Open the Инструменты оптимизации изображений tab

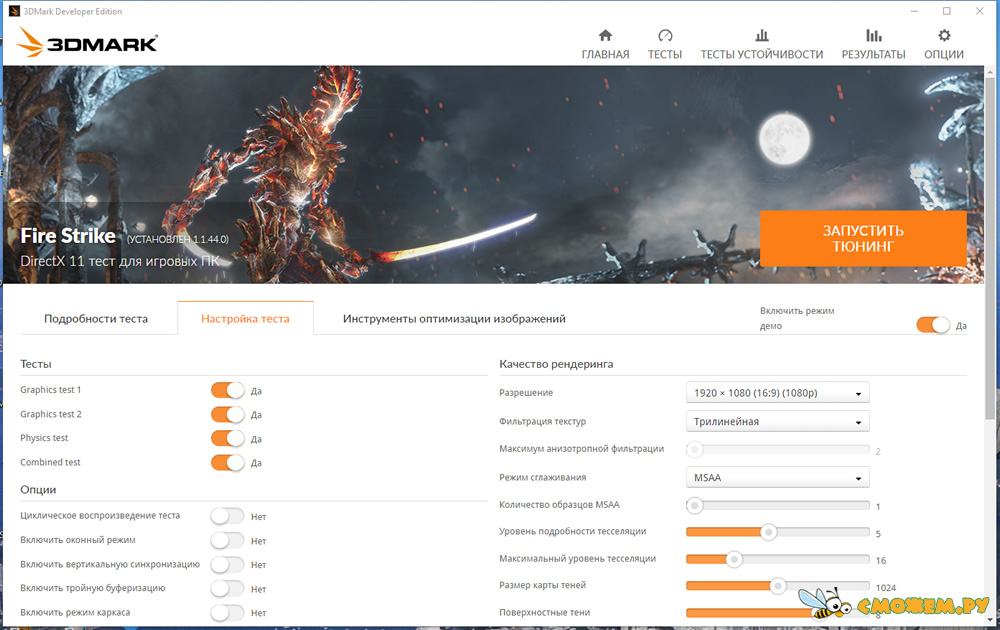coord(454,318)
